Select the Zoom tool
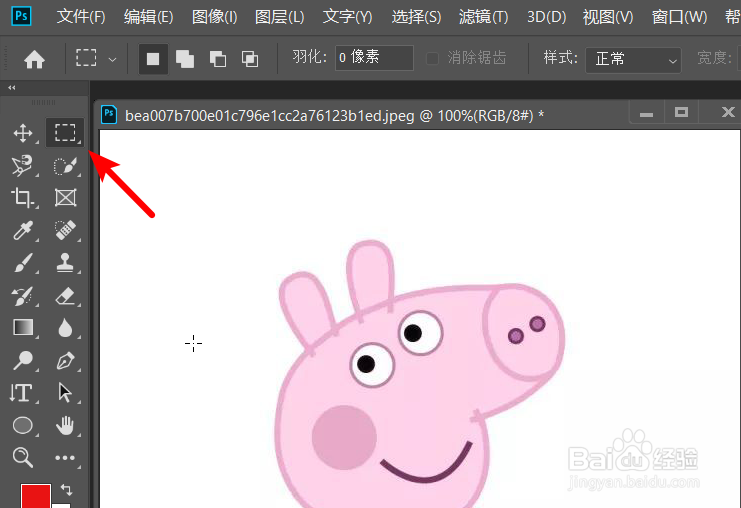Image resolution: width=741 pixels, height=508 pixels. click(22, 457)
